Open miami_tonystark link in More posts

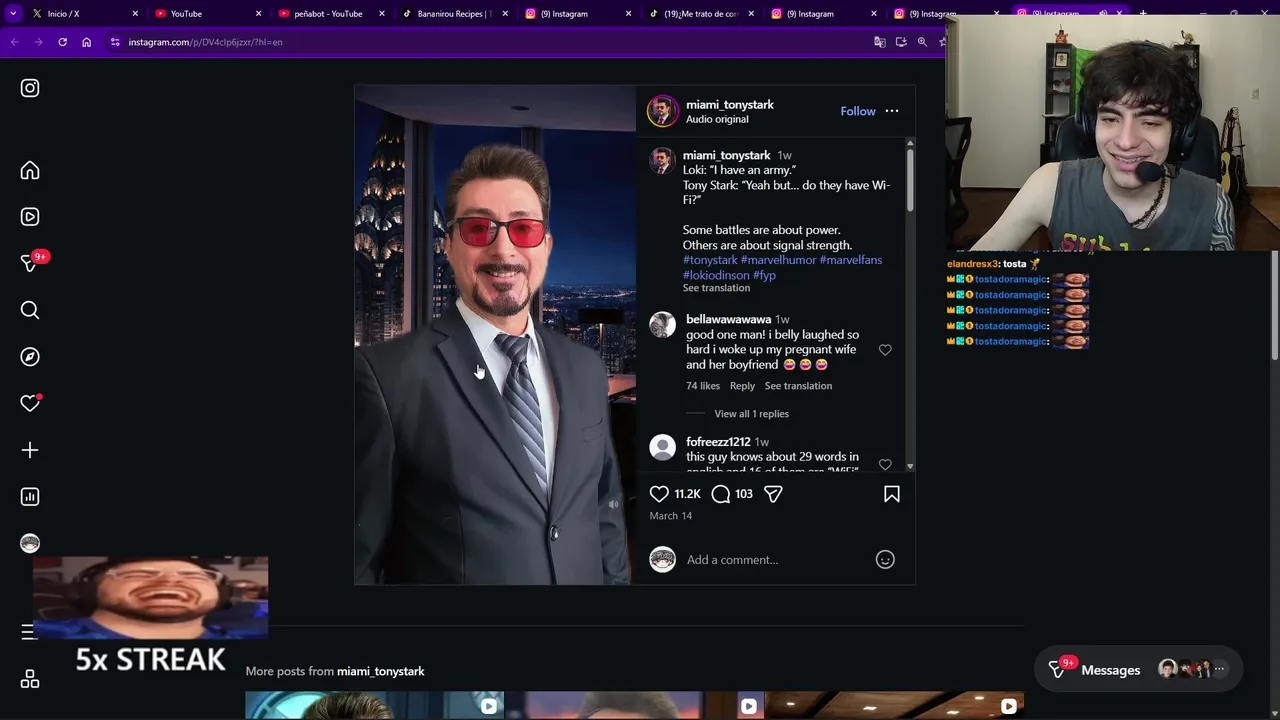coord(381,671)
